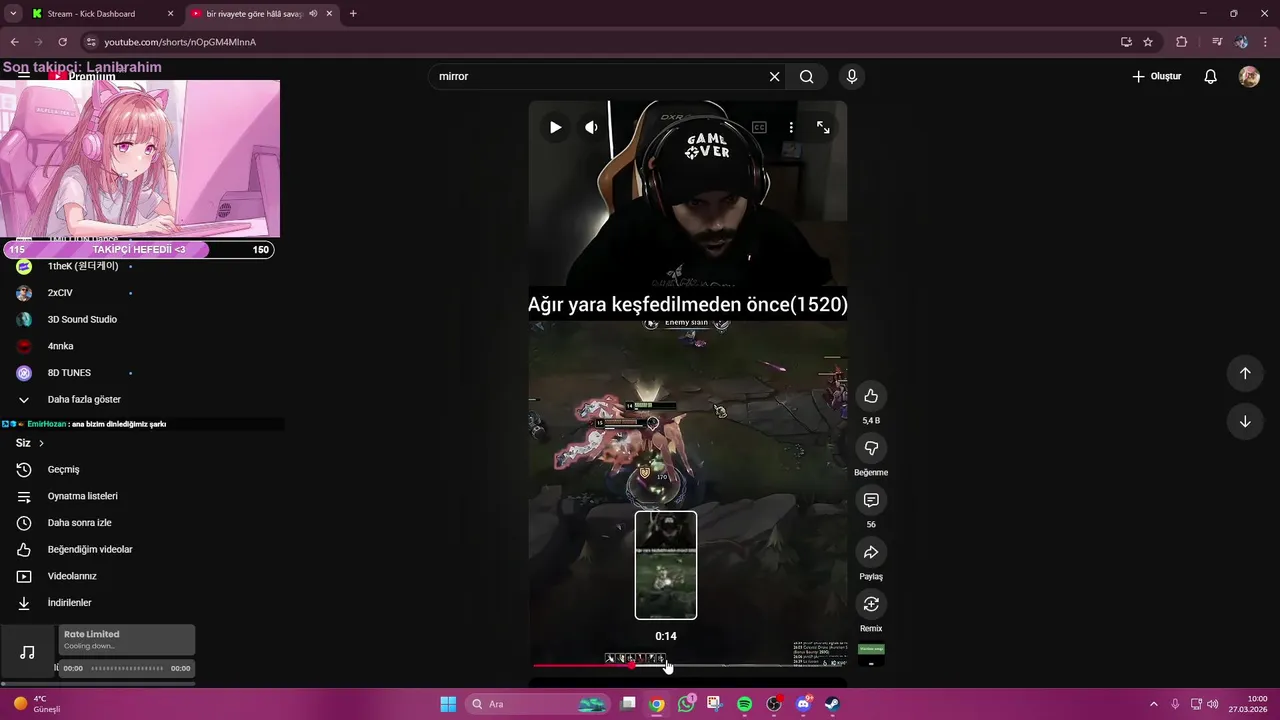Screen dimensions: 1280x720
Task: Open the Shorts three-dot options menu
Action: (791, 127)
